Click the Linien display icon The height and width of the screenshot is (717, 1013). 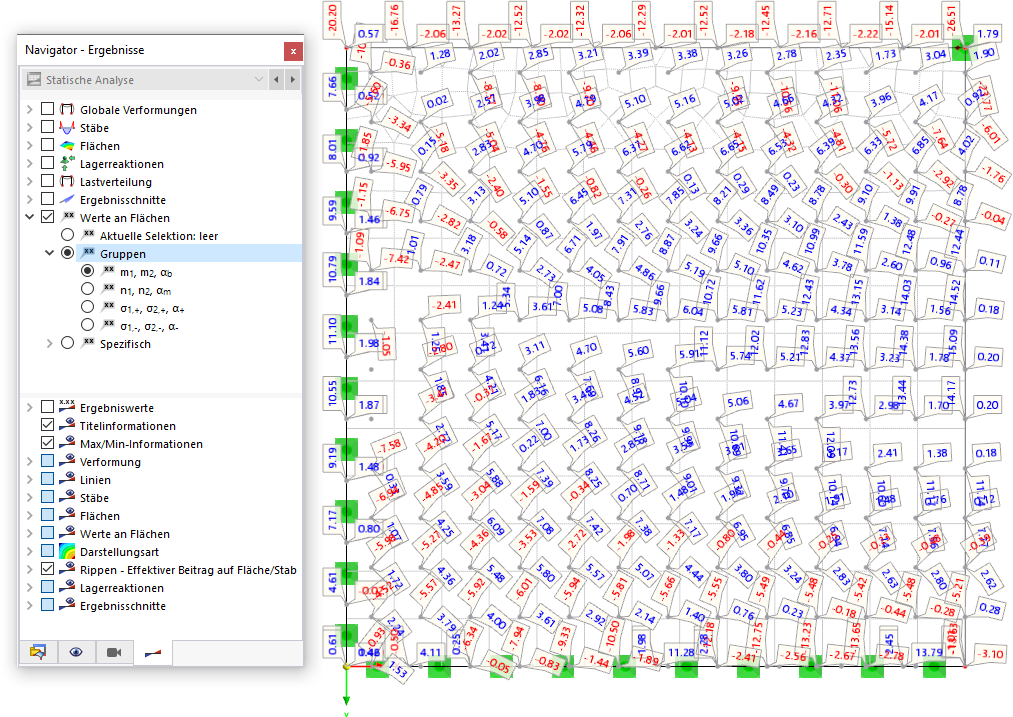click(67, 479)
